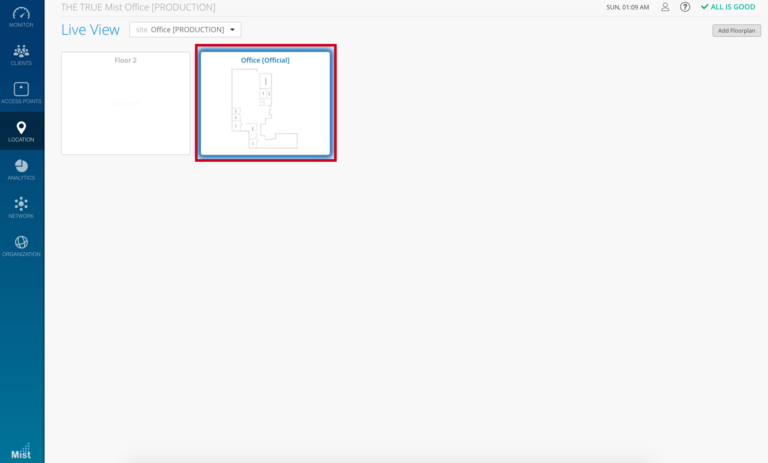Click the Office [PRODUCTION] site name
This screenshot has width=768, height=463.
[x=187, y=30]
